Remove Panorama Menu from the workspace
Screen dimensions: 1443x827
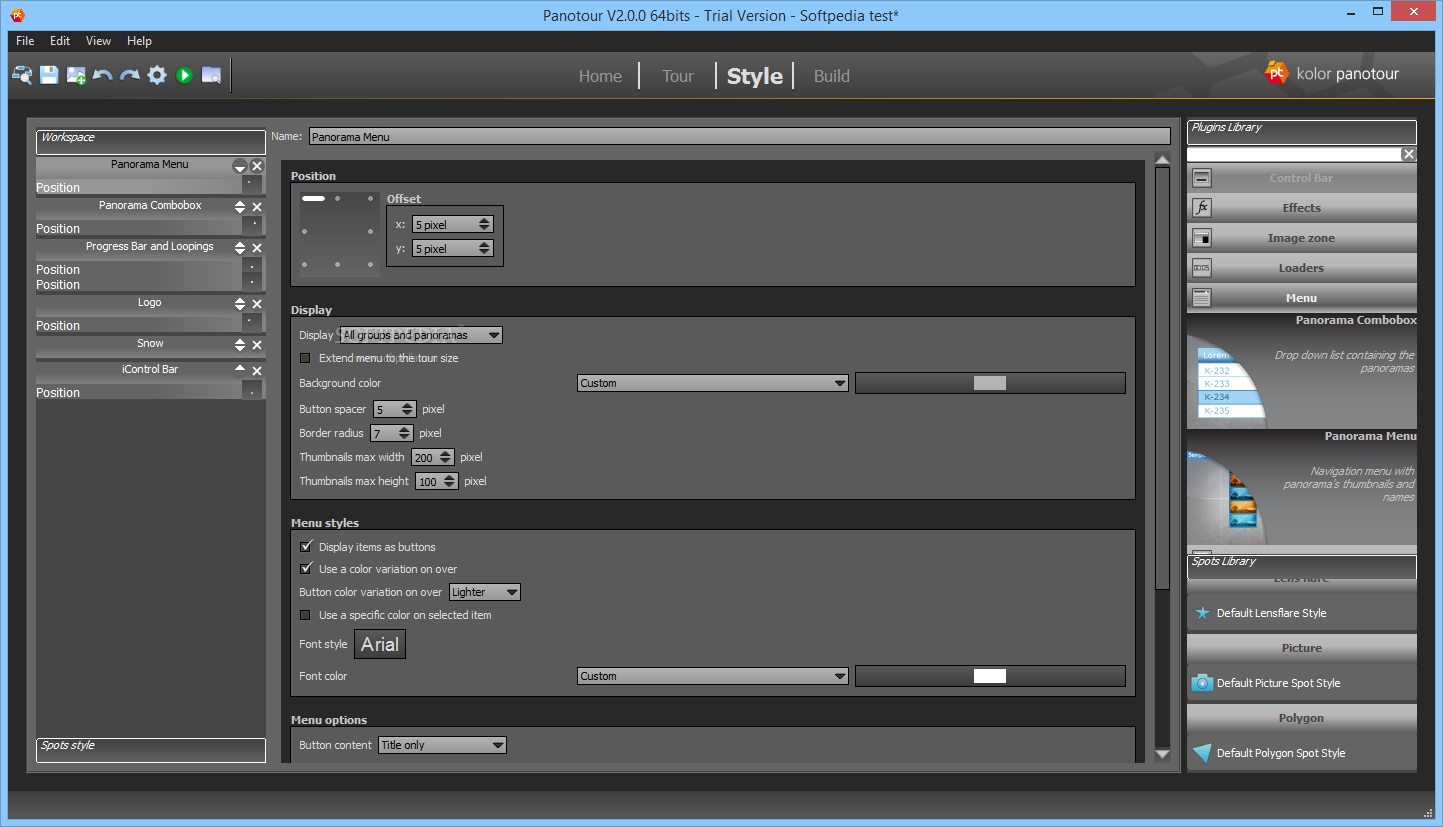pos(257,166)
